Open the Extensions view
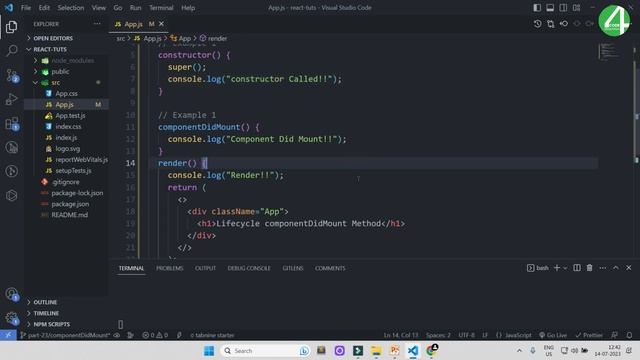 (12, 123)
